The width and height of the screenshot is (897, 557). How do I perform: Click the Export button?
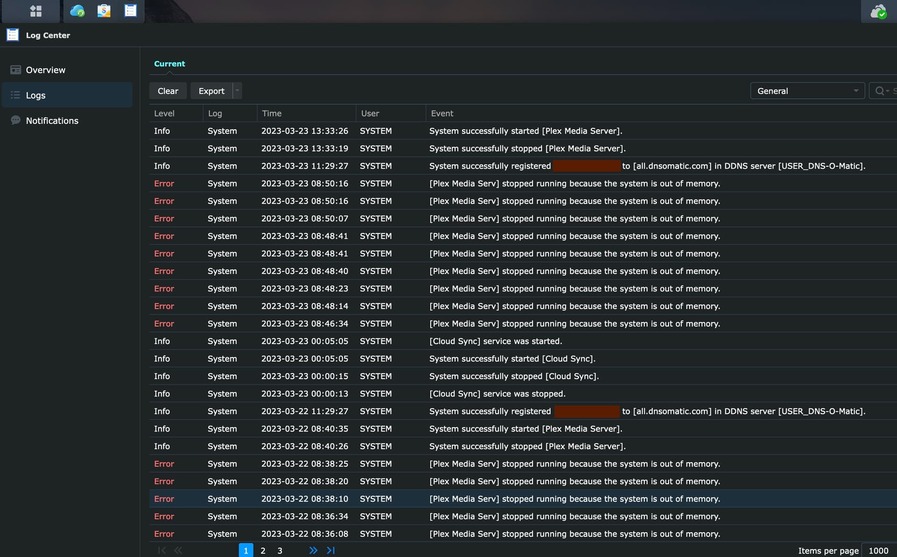[x=211, y=91]
